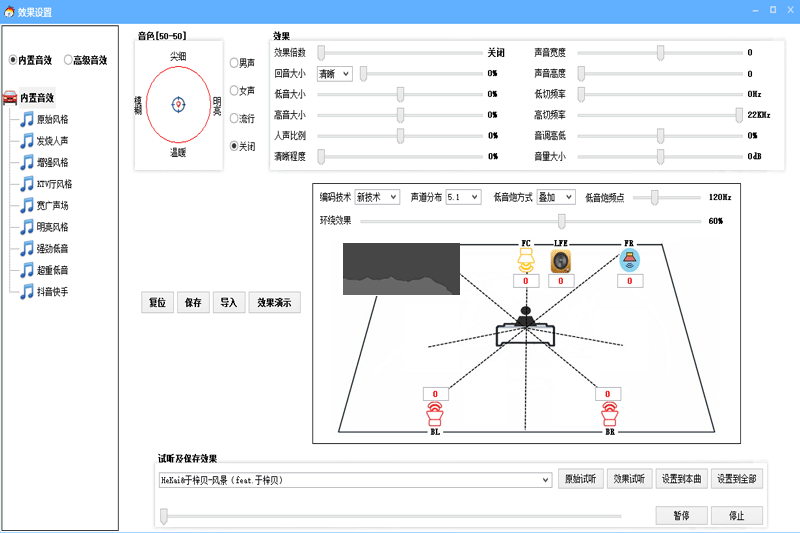800x533 pixels.
Task: Open the 低音炮方式 dropdown
Action: click(556, 197)
